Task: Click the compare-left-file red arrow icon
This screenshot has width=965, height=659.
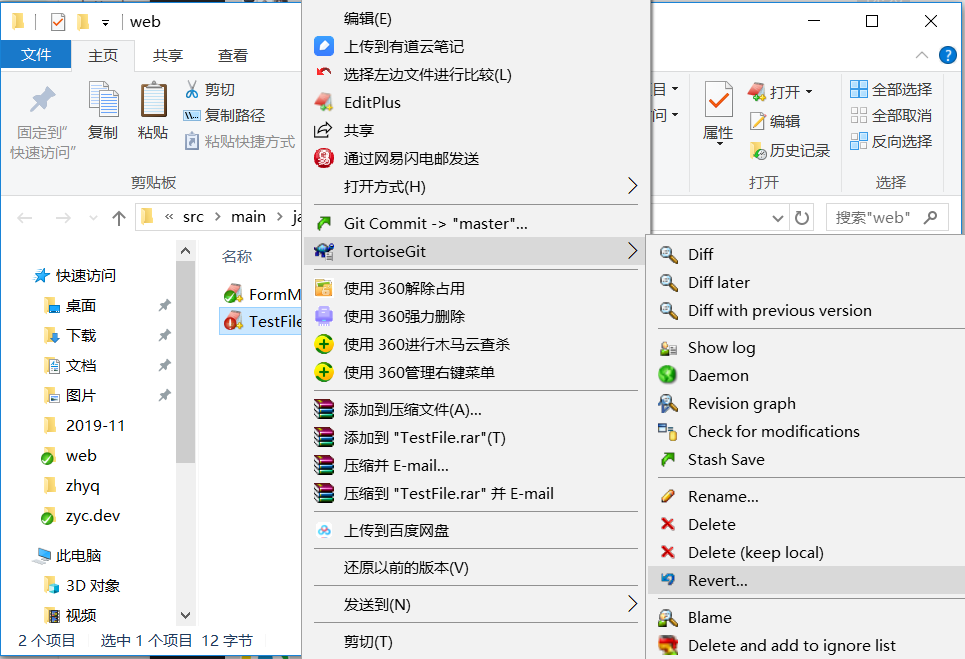Action: pos(324,73)
